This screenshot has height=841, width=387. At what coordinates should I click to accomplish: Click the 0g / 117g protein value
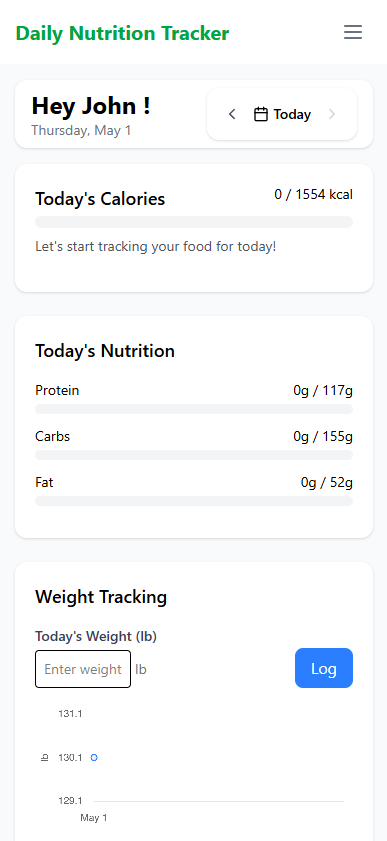323,390
